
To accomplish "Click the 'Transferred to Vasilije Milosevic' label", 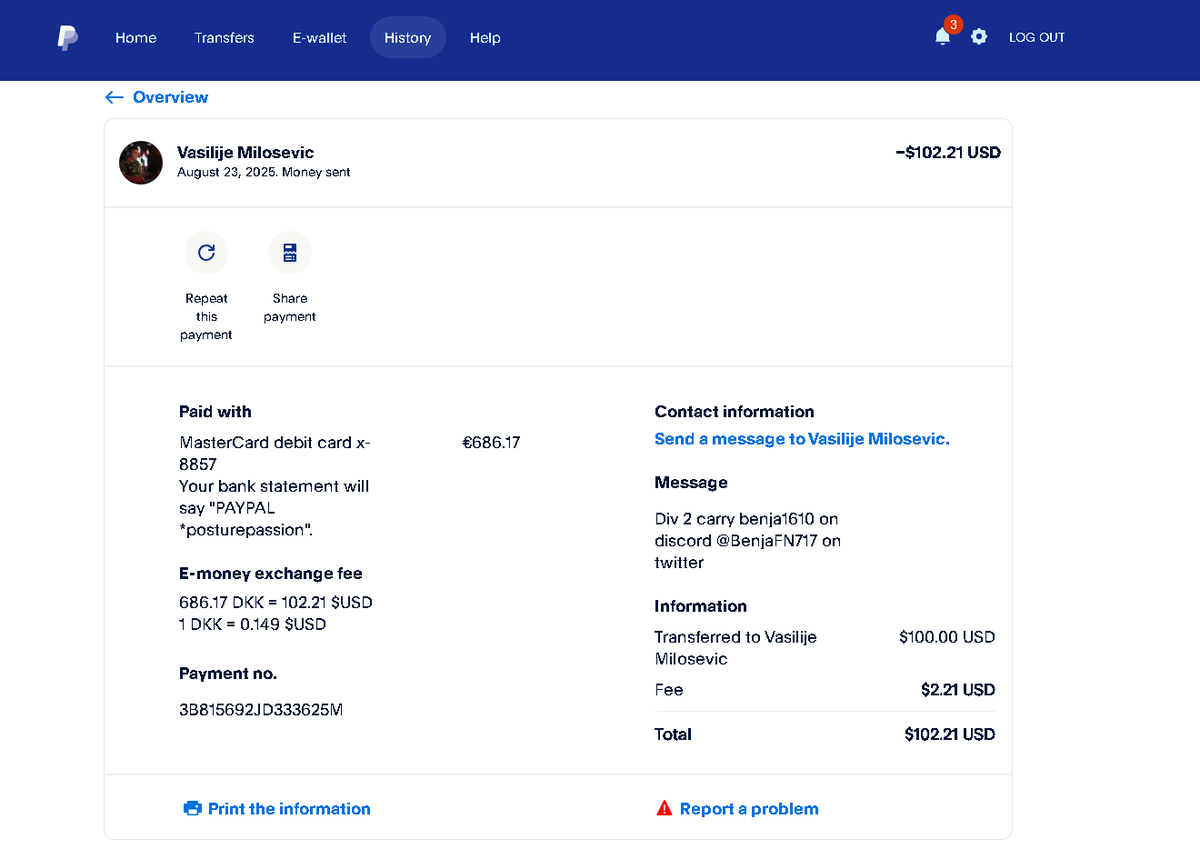I will pos(735,648).
